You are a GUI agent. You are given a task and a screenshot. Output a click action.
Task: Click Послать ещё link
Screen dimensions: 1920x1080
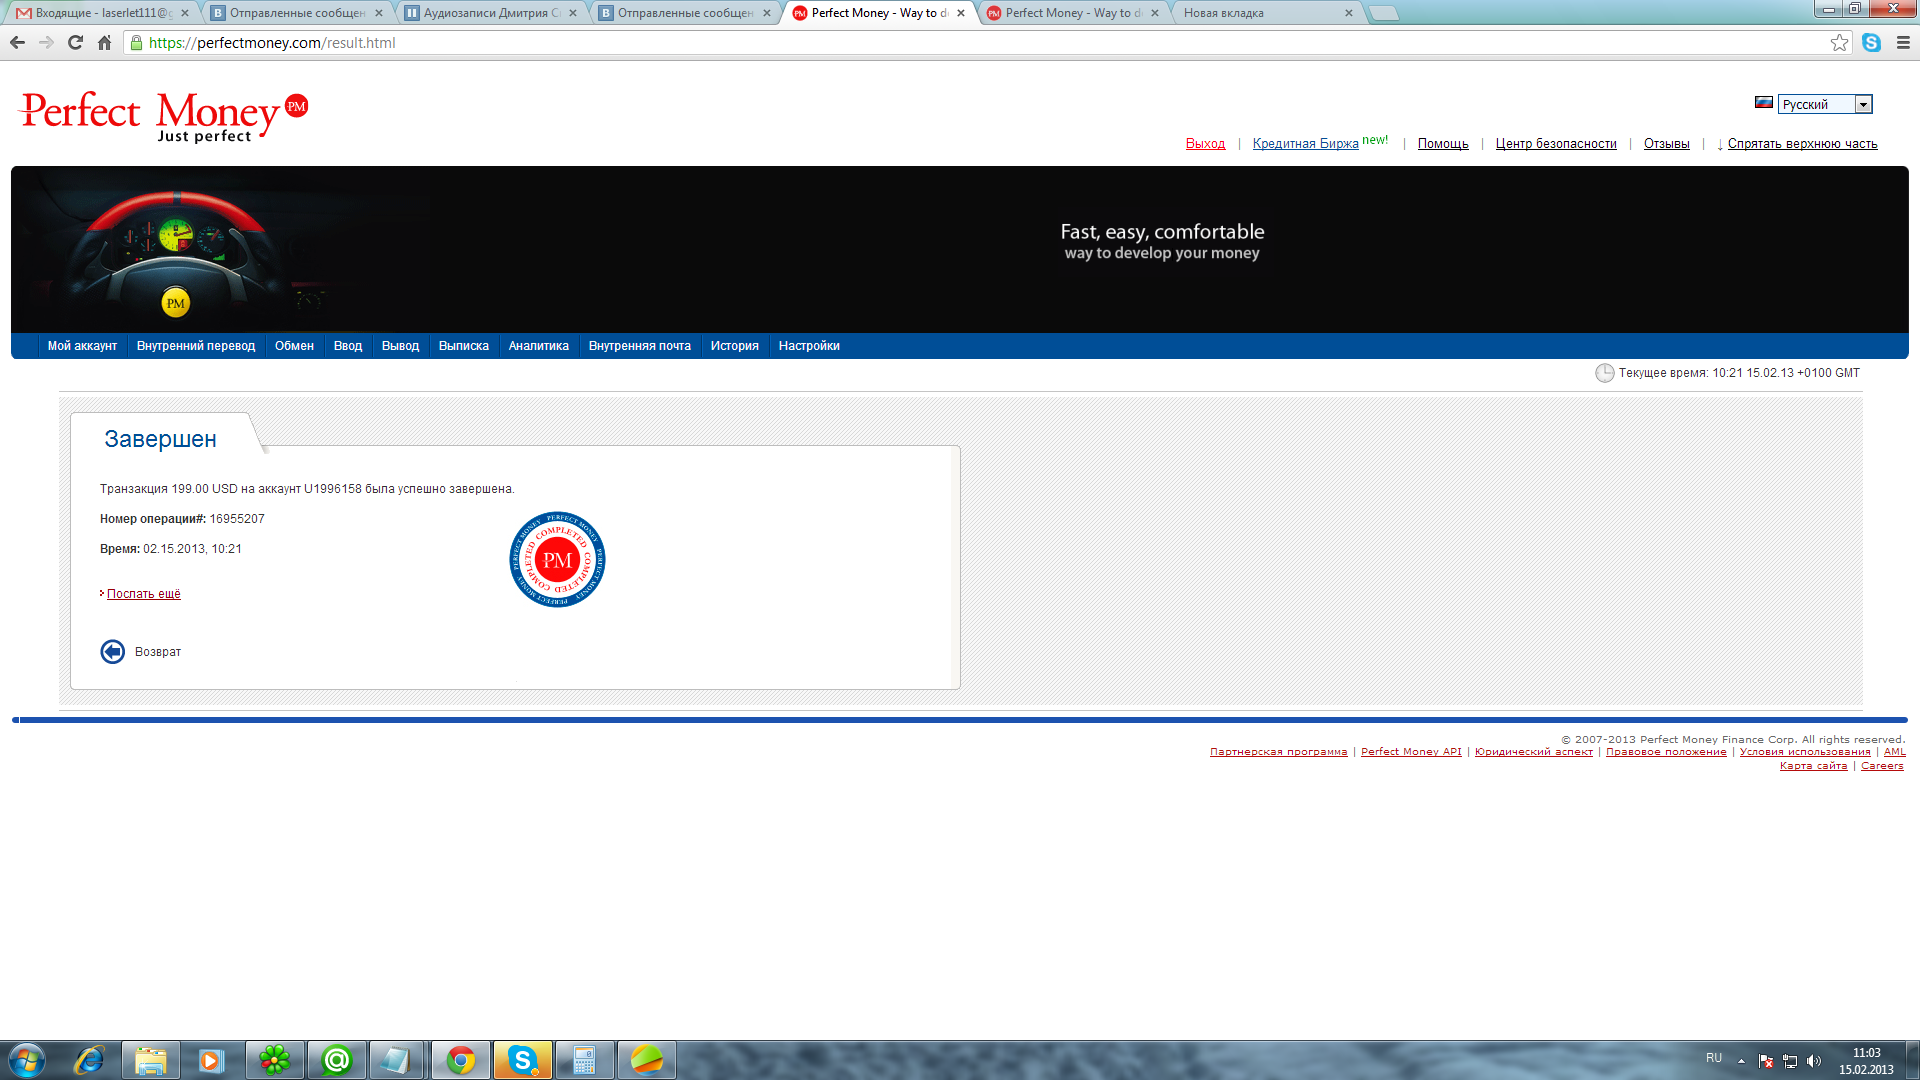144,594
